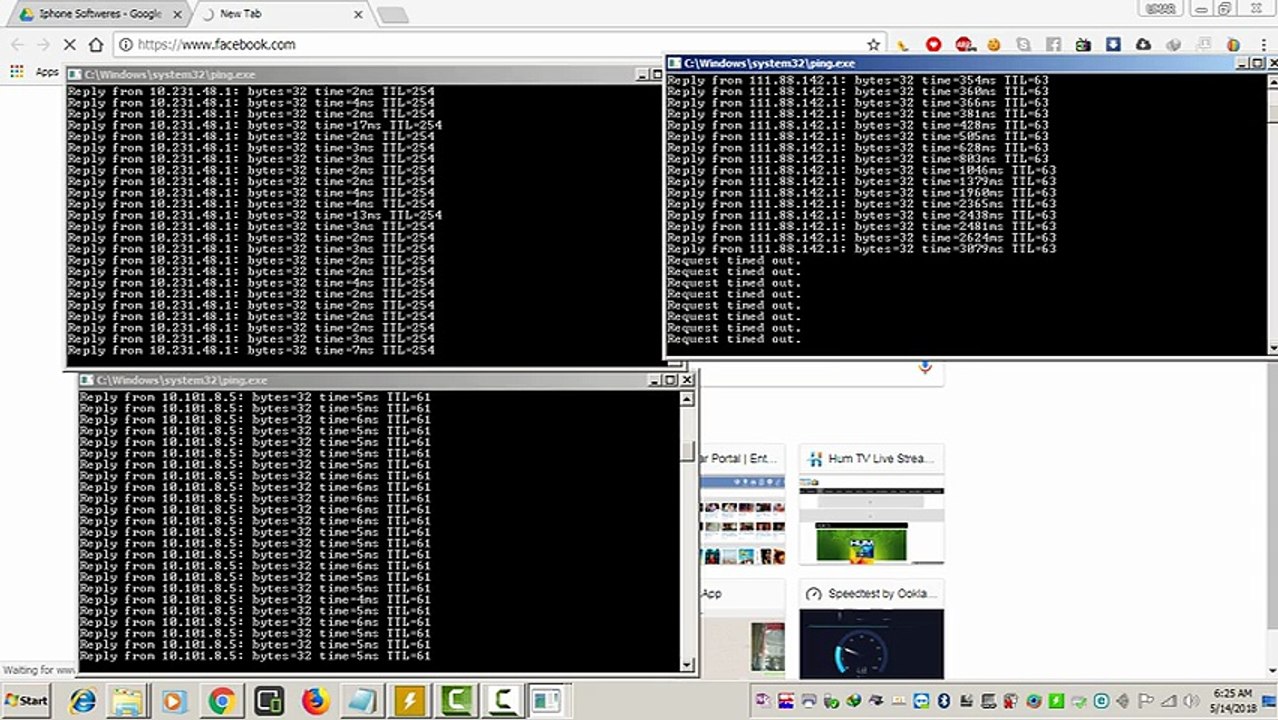Bookmark this page with the star icon
This screenshot has width=1278, height=720.
[x=873, y=45]
